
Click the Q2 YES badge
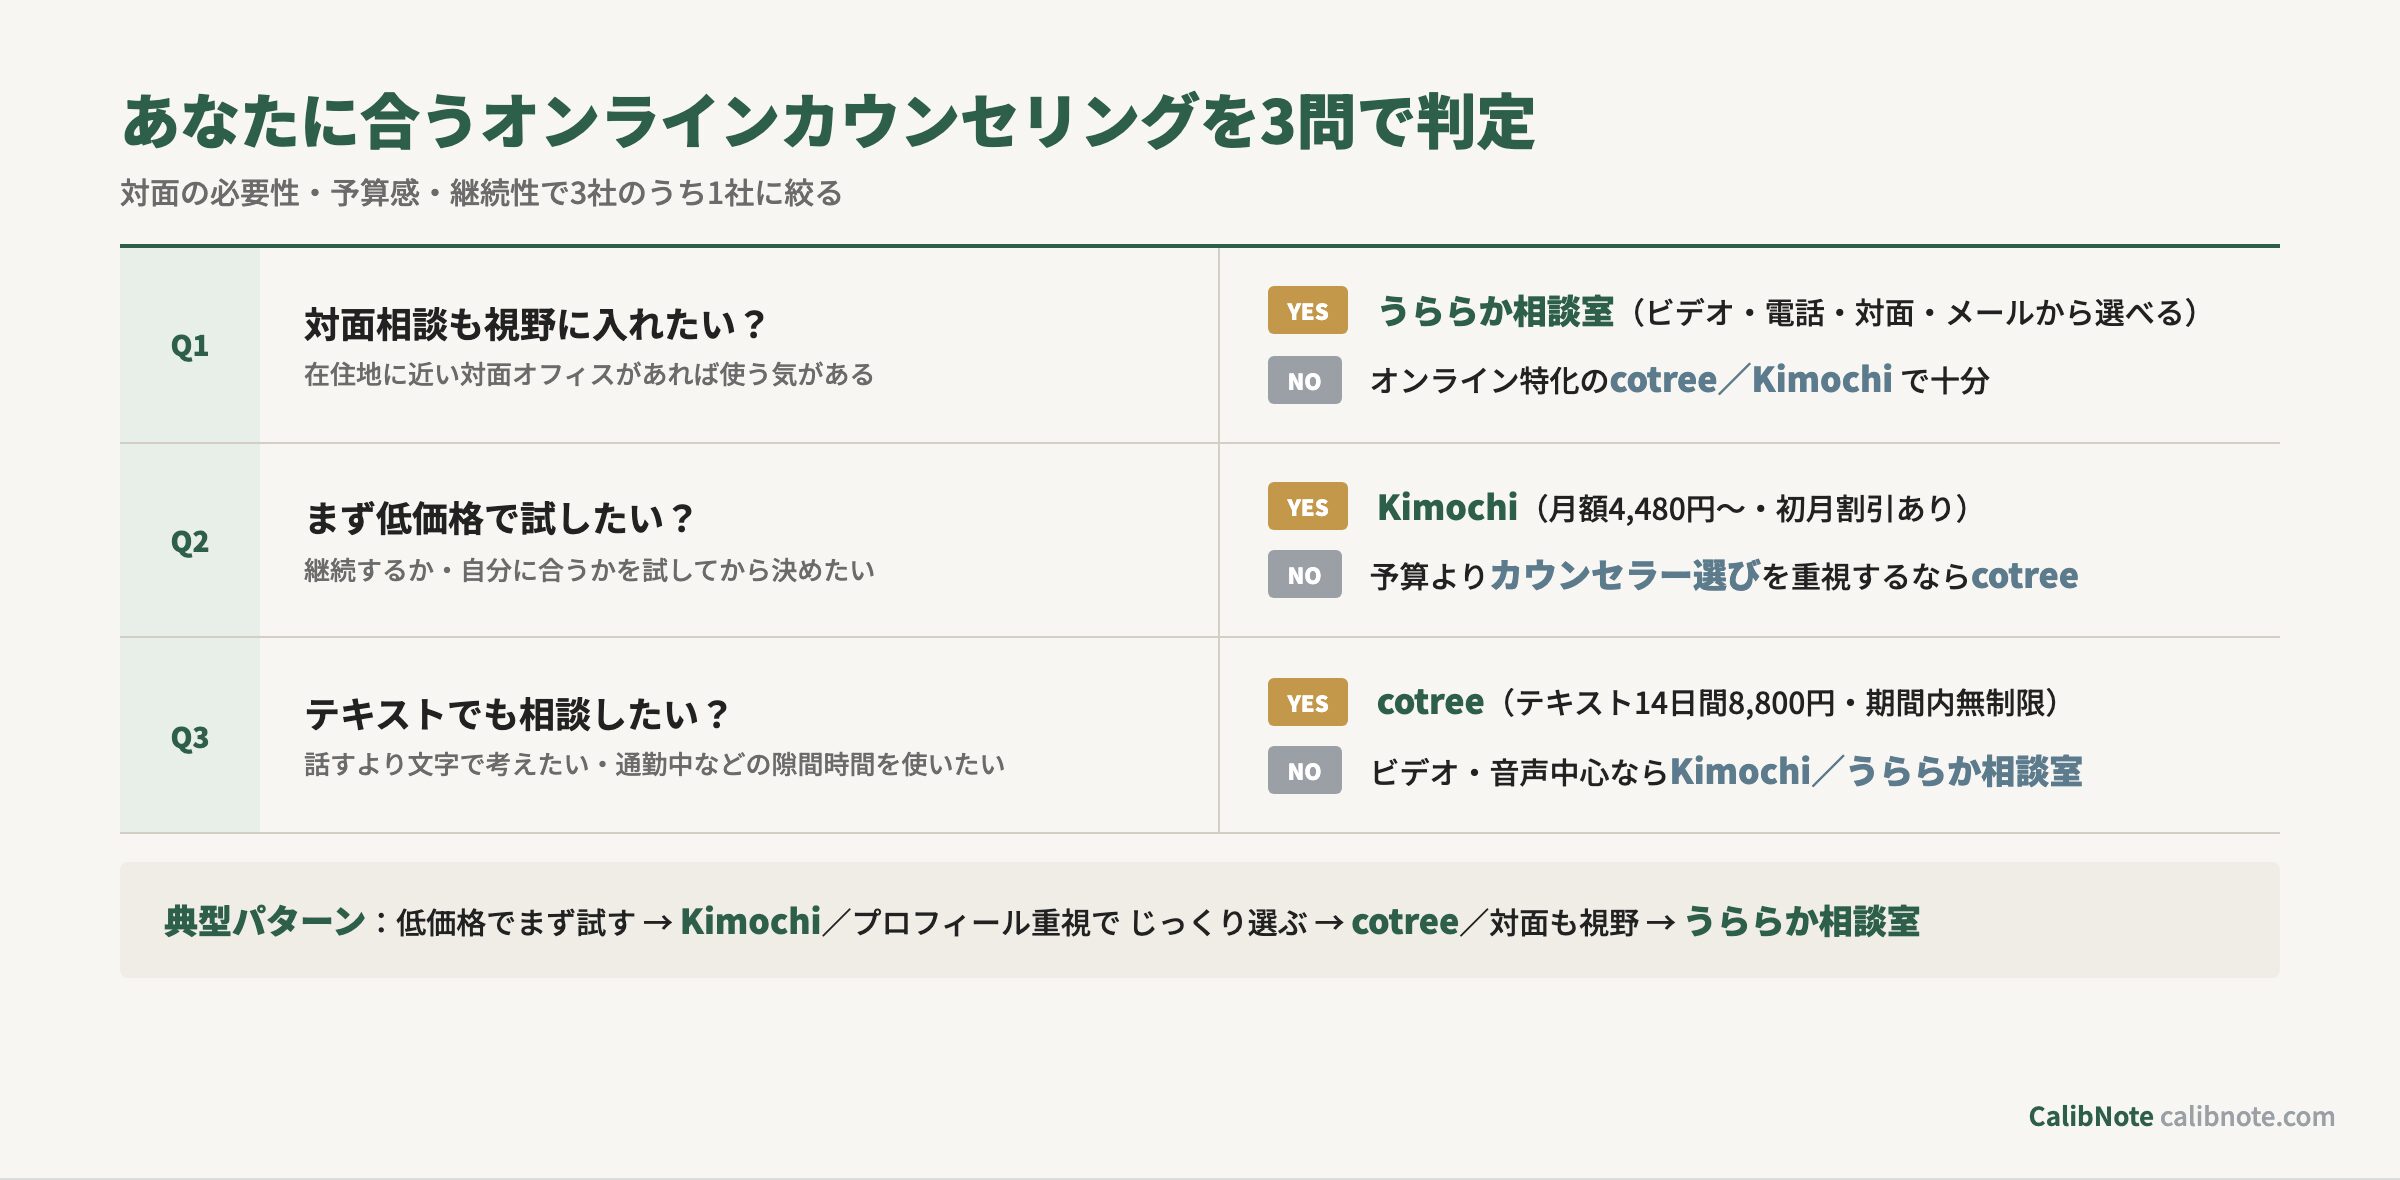pos(1307,506)
